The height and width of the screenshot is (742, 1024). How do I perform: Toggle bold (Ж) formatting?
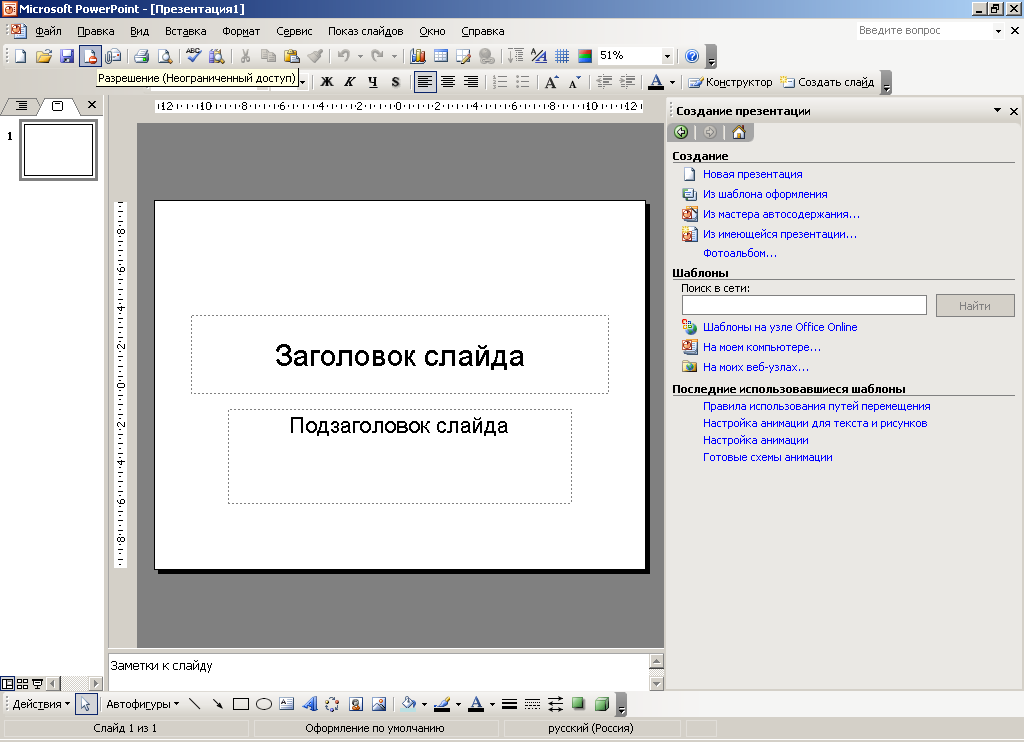tap(326, 82)
